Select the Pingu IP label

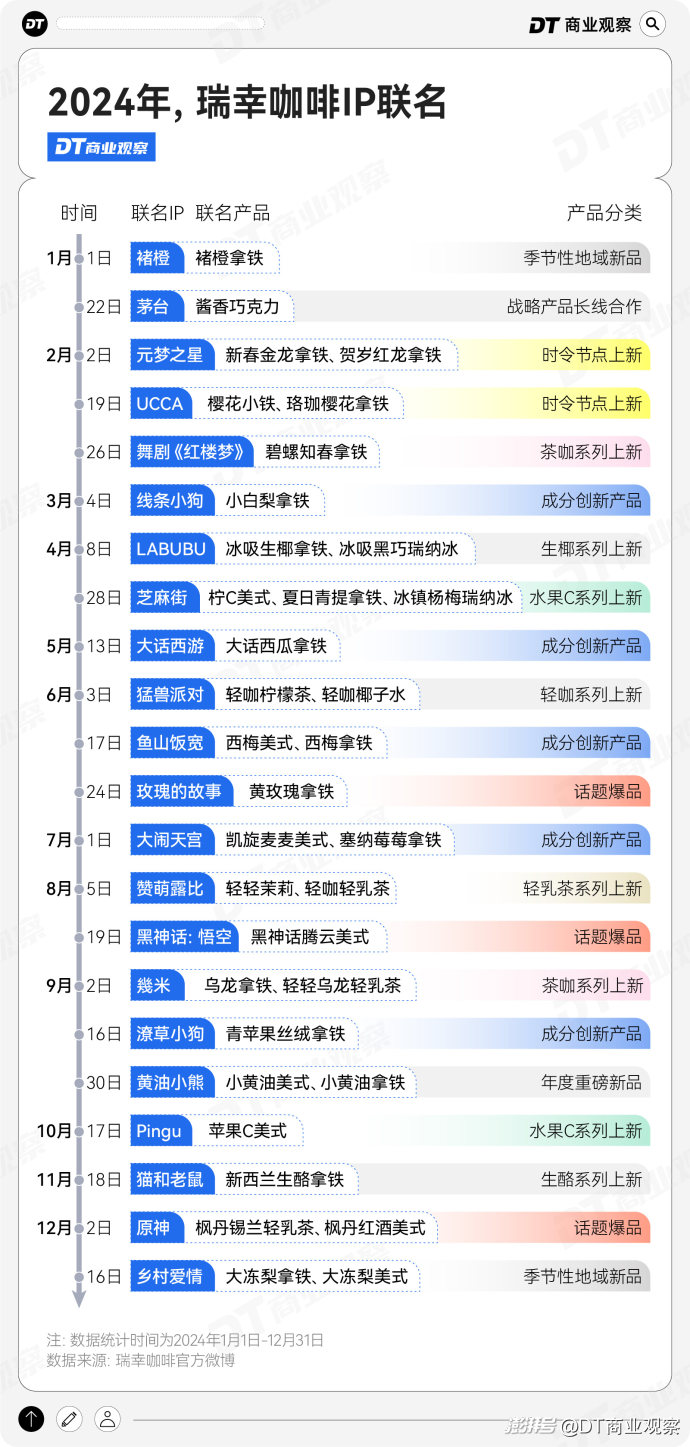pyautogui.click(x=160, y=1131)
